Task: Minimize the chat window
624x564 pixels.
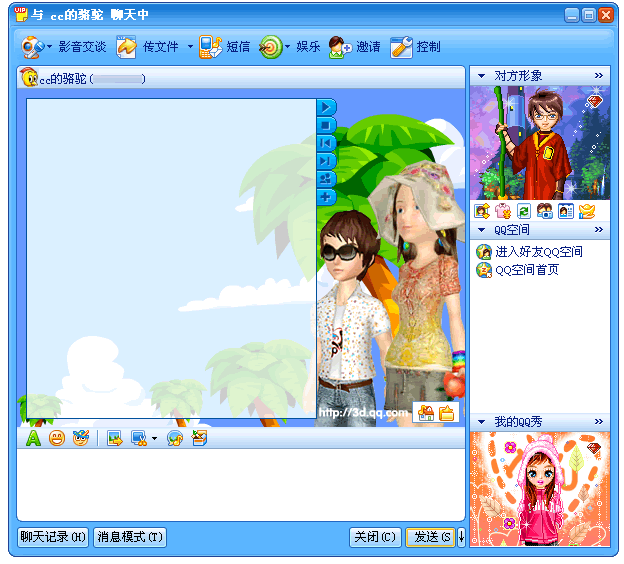Action: 571,15
